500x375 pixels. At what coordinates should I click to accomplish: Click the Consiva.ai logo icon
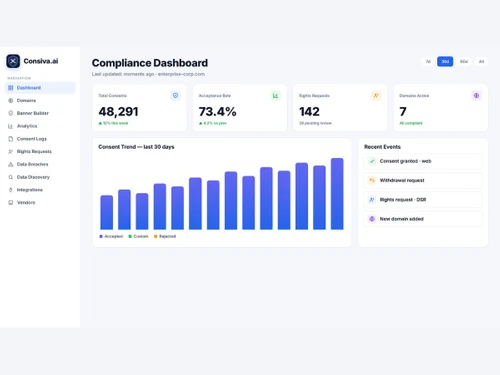pos(13,61)
